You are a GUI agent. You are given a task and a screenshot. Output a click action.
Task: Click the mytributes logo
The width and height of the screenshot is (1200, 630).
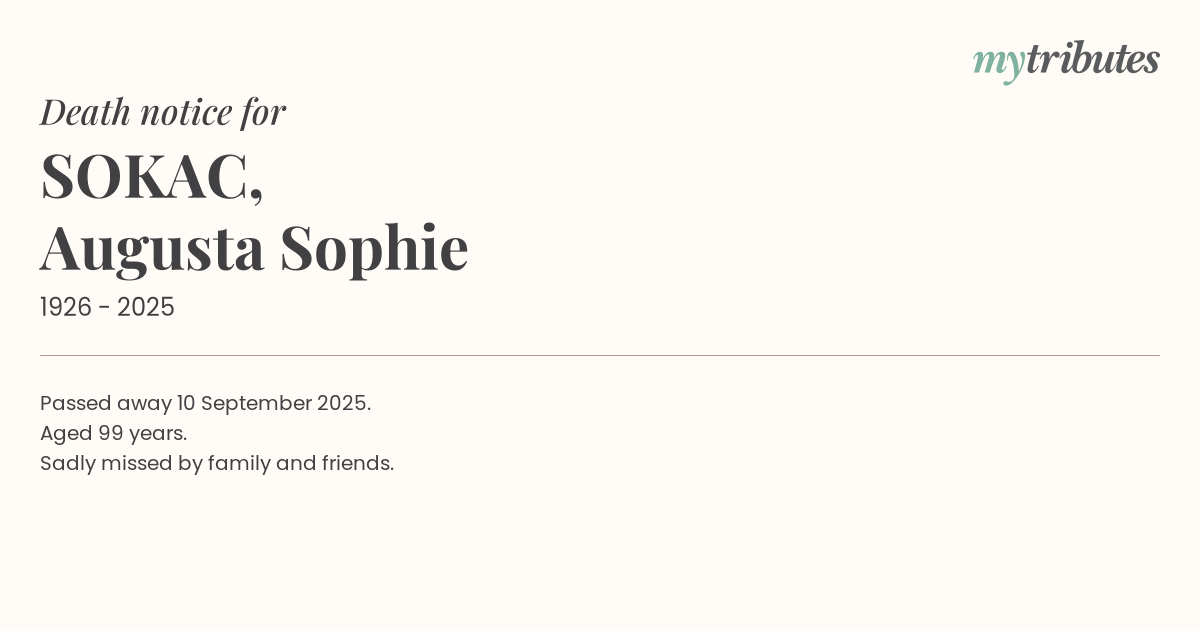pos(1066,60)
